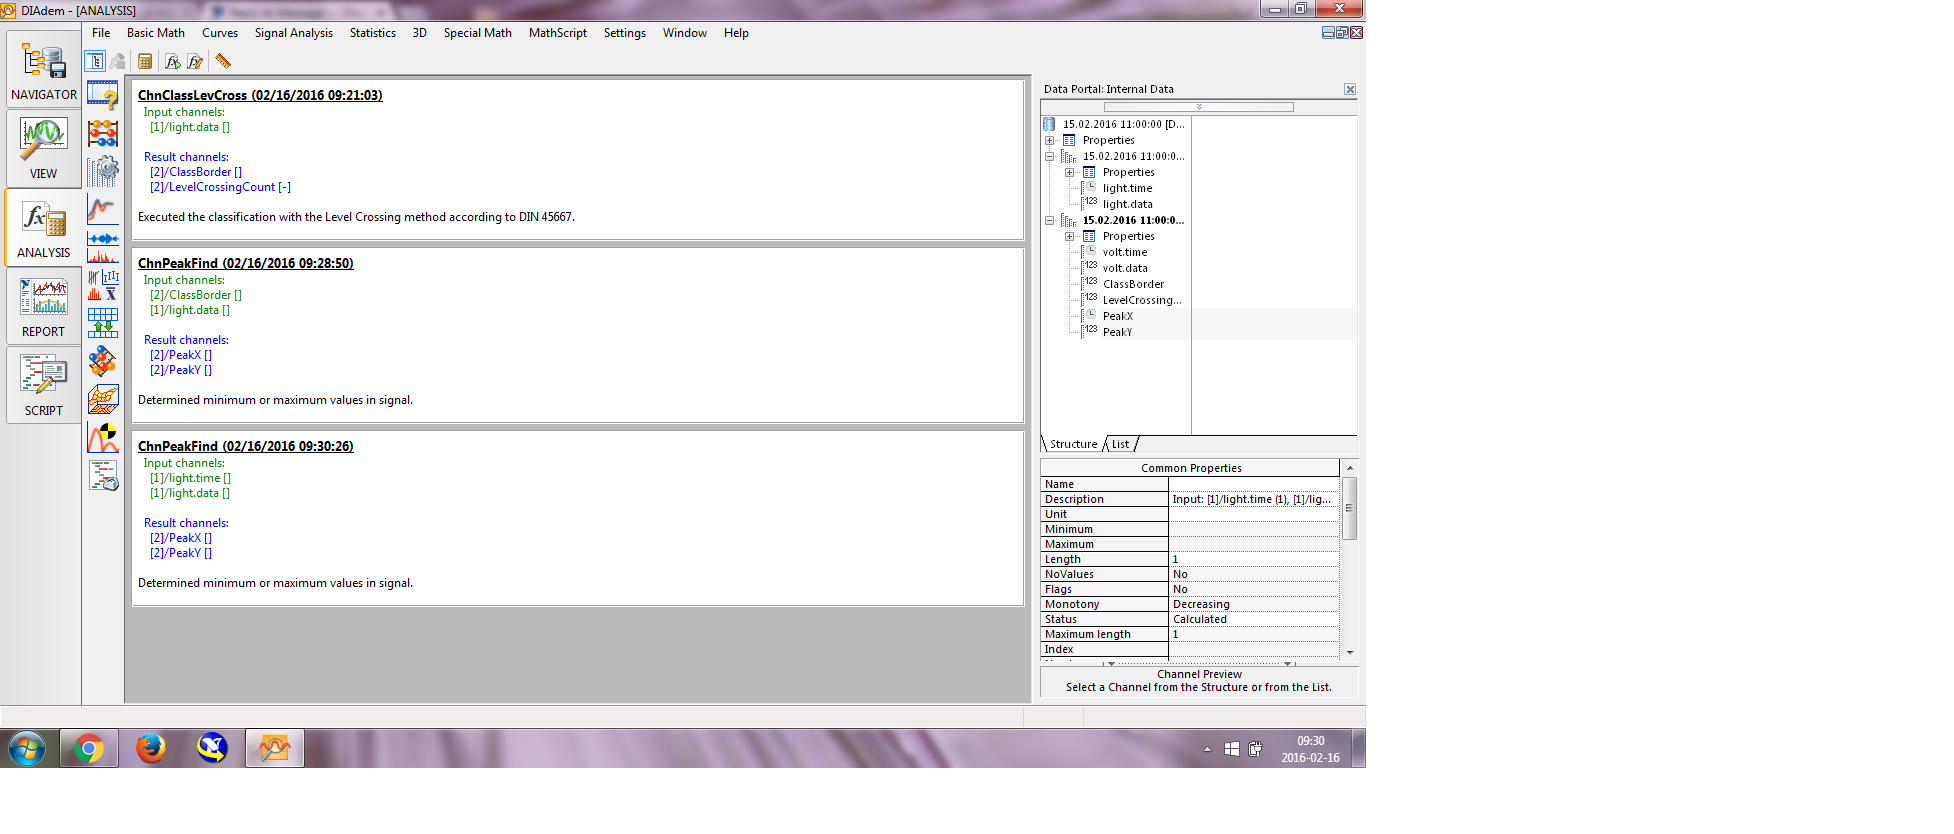Open the 3D surface plot function group
This screenshot has width=1954, height=834.
pos(102,399)
